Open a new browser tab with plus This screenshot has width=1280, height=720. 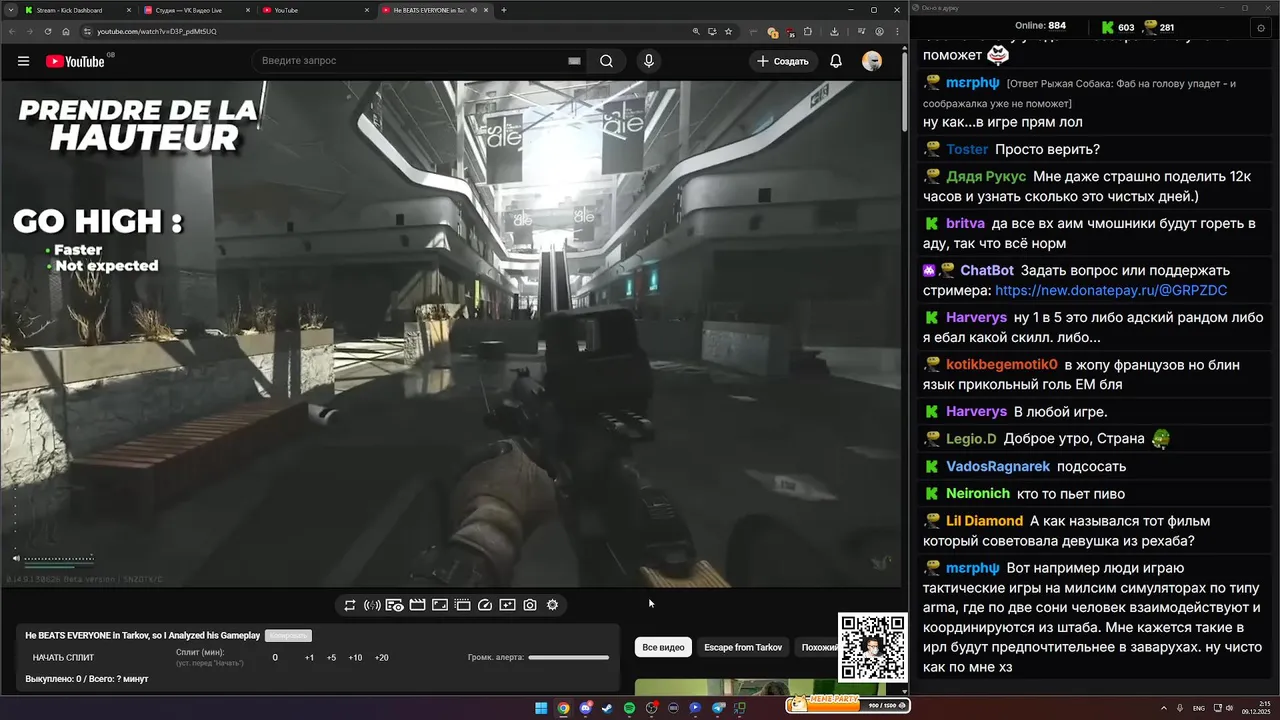pos(503,10)
